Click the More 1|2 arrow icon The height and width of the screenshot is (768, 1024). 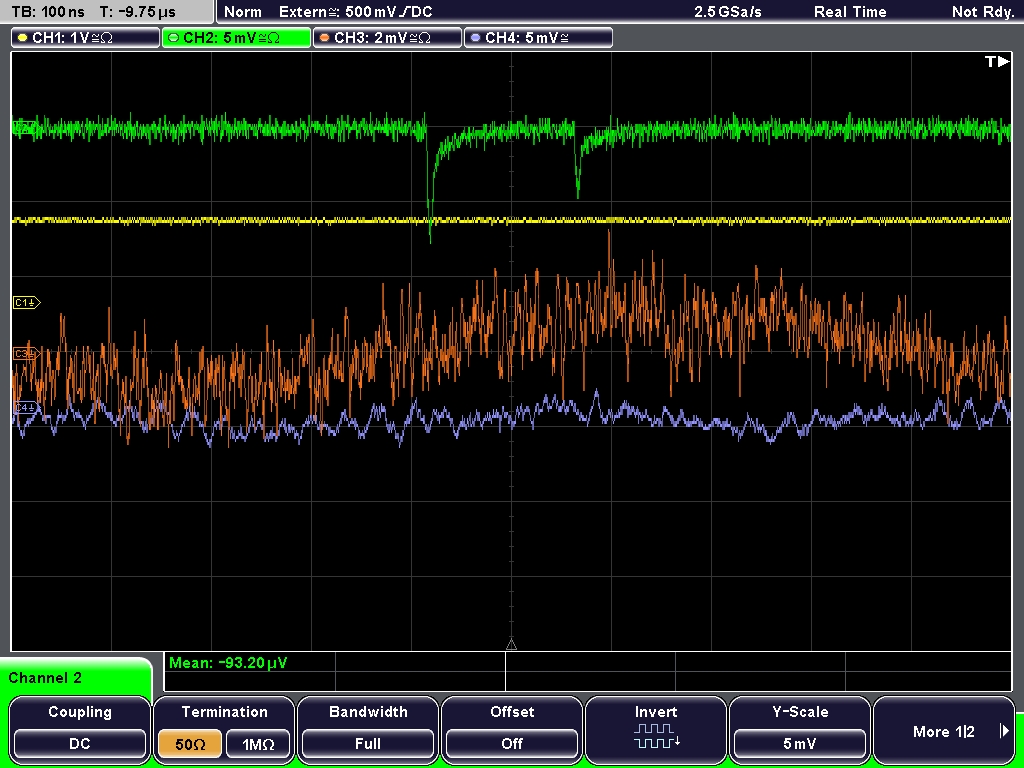(x=1004, y=731)
